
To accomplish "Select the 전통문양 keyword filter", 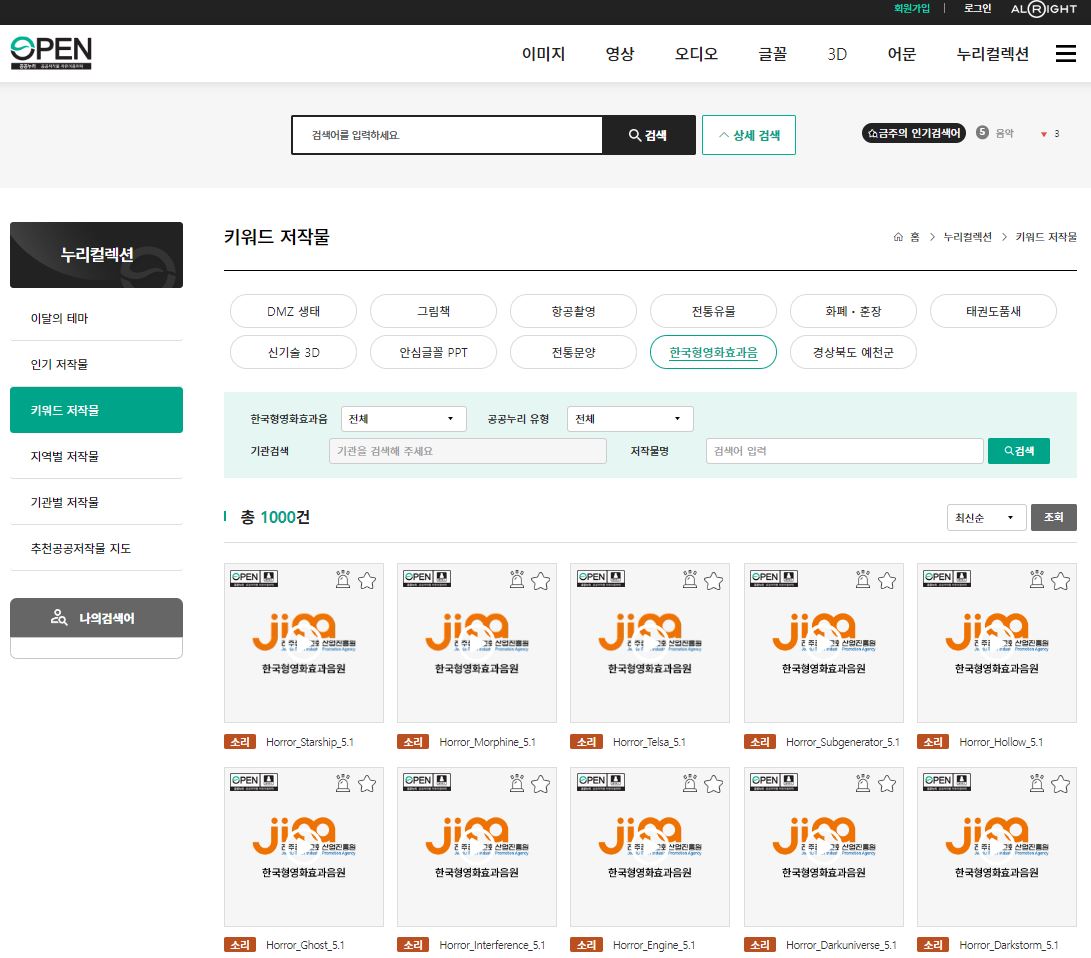I will pyautogui.click(x=573, y=352).
